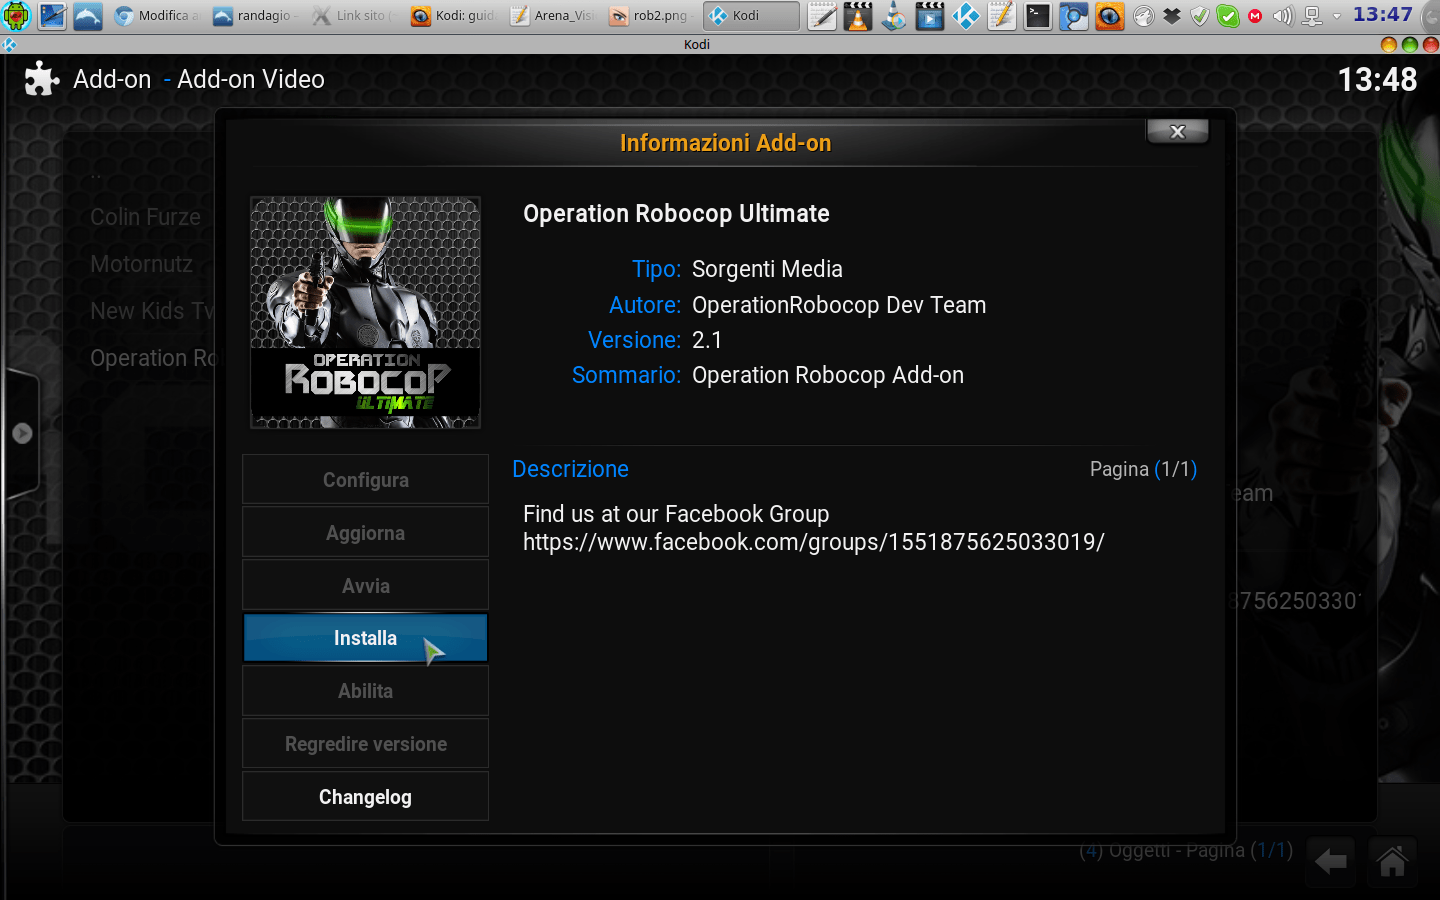This screenshot has width=1440, height=900.
Task: Click the panel clock showing 13:47
Action: (x=1383, y=15)
